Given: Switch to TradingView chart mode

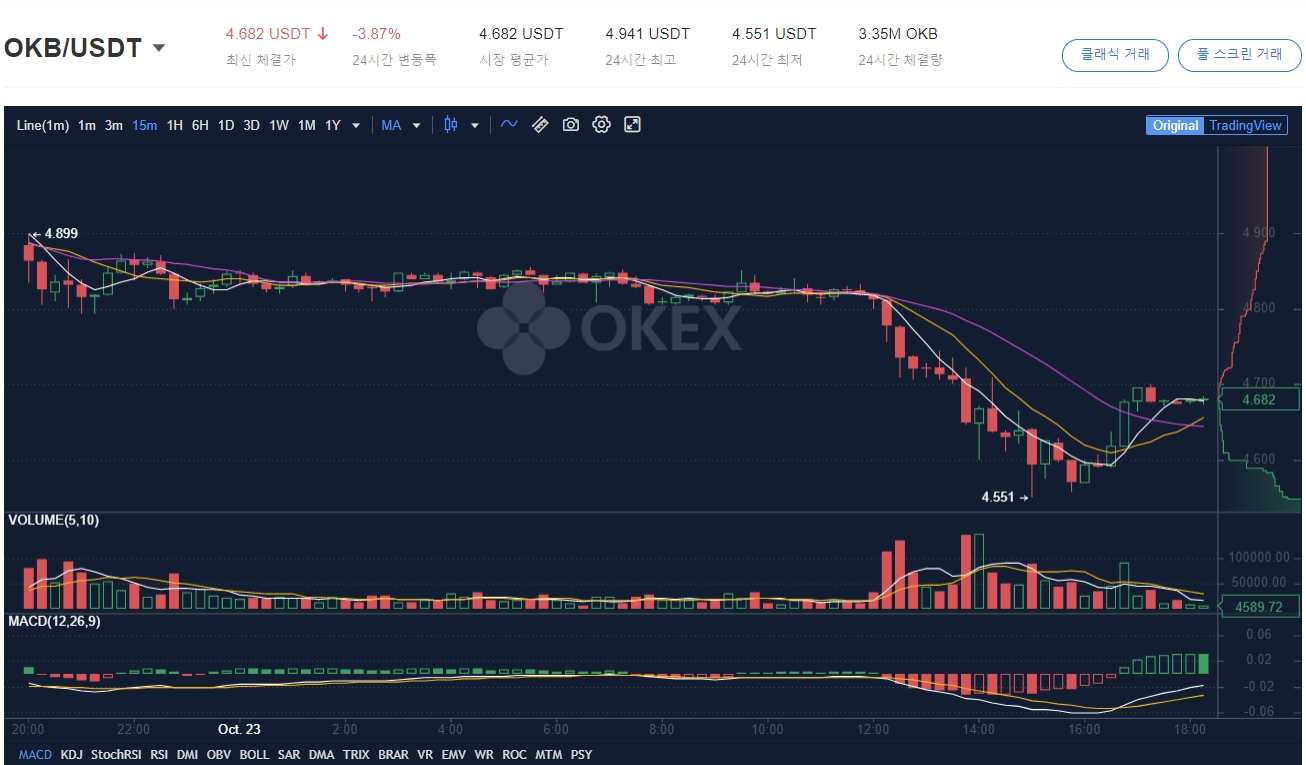Looking at the screenshot, I should click(x=1245, y=125).
